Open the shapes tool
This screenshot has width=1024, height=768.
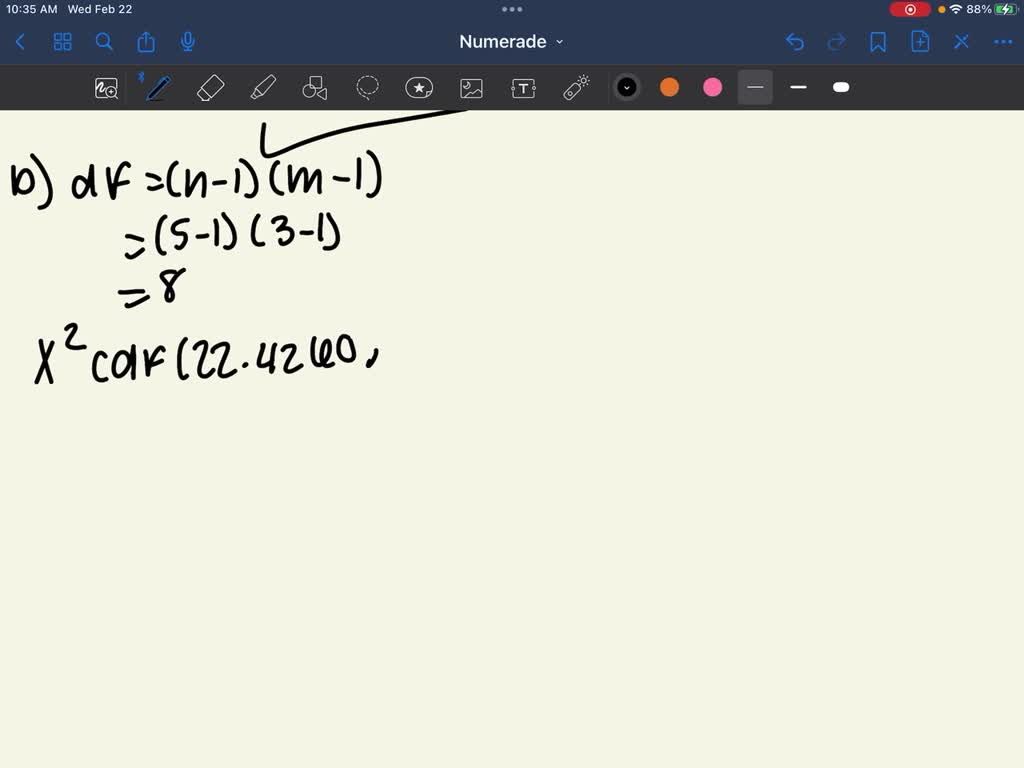coord(315,87)
